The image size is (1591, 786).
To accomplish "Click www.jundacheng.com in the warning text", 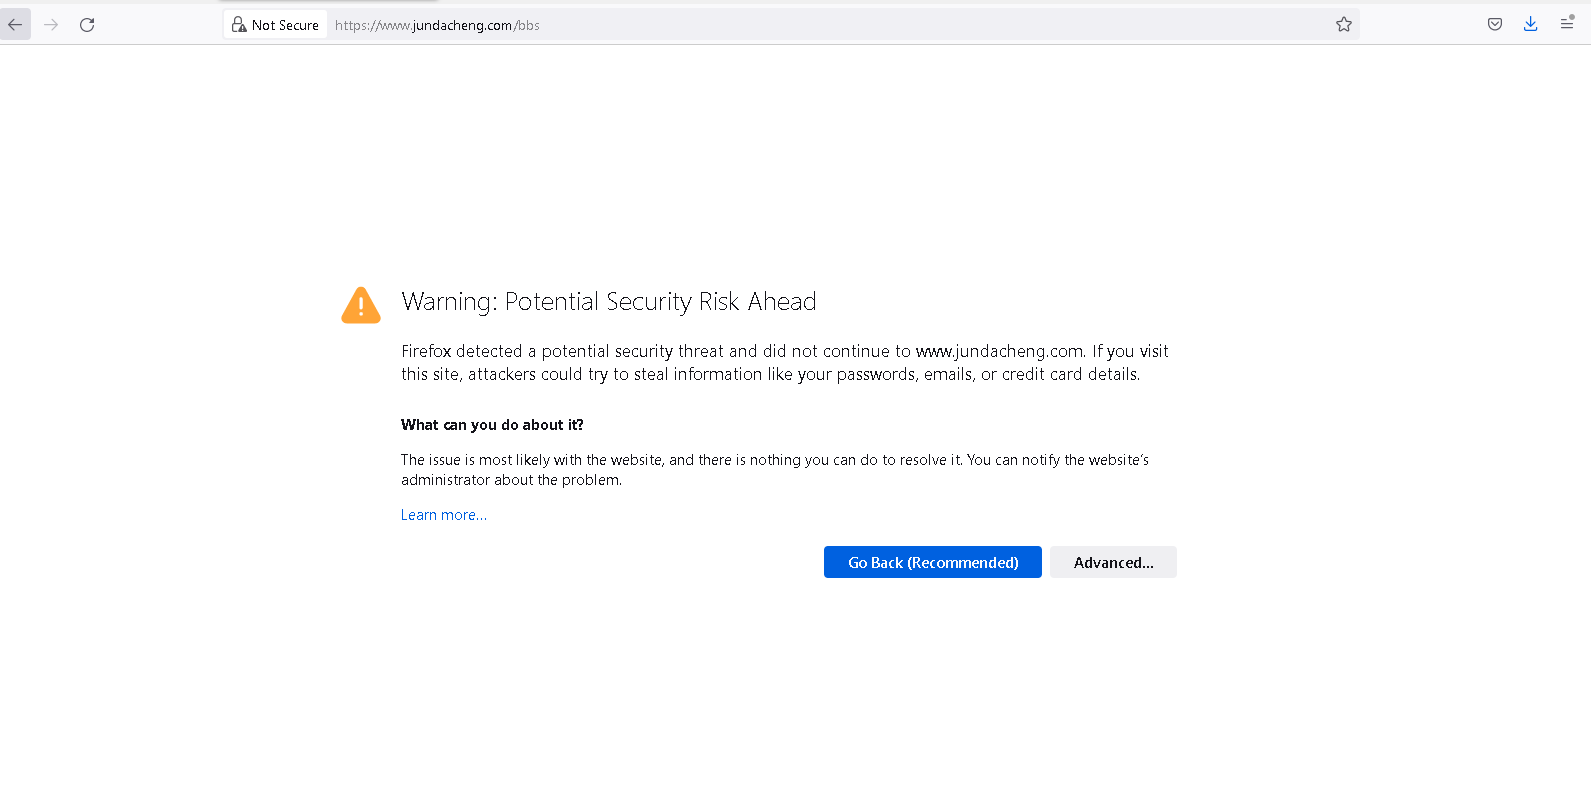I will [1000, 351].
